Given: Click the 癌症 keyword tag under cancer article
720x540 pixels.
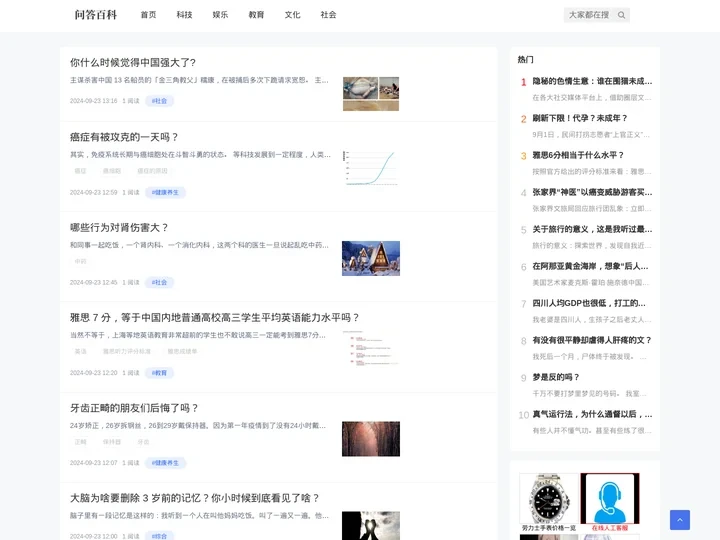Looking at the screenshot, I should click(x=80, y=171).
